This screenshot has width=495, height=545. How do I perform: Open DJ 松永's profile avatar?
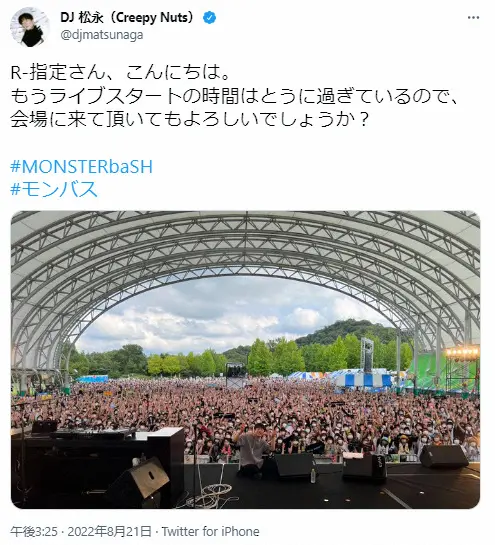tap(30, 27)
